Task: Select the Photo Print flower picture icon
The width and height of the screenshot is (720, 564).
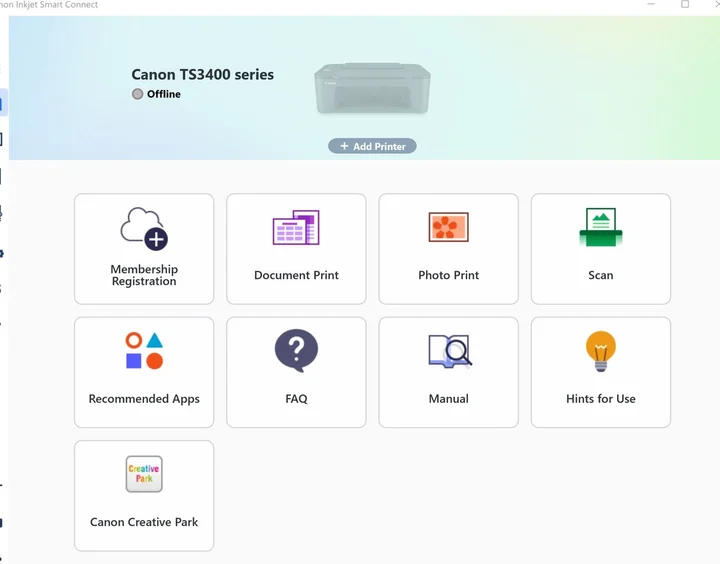Action: point(448,228)
